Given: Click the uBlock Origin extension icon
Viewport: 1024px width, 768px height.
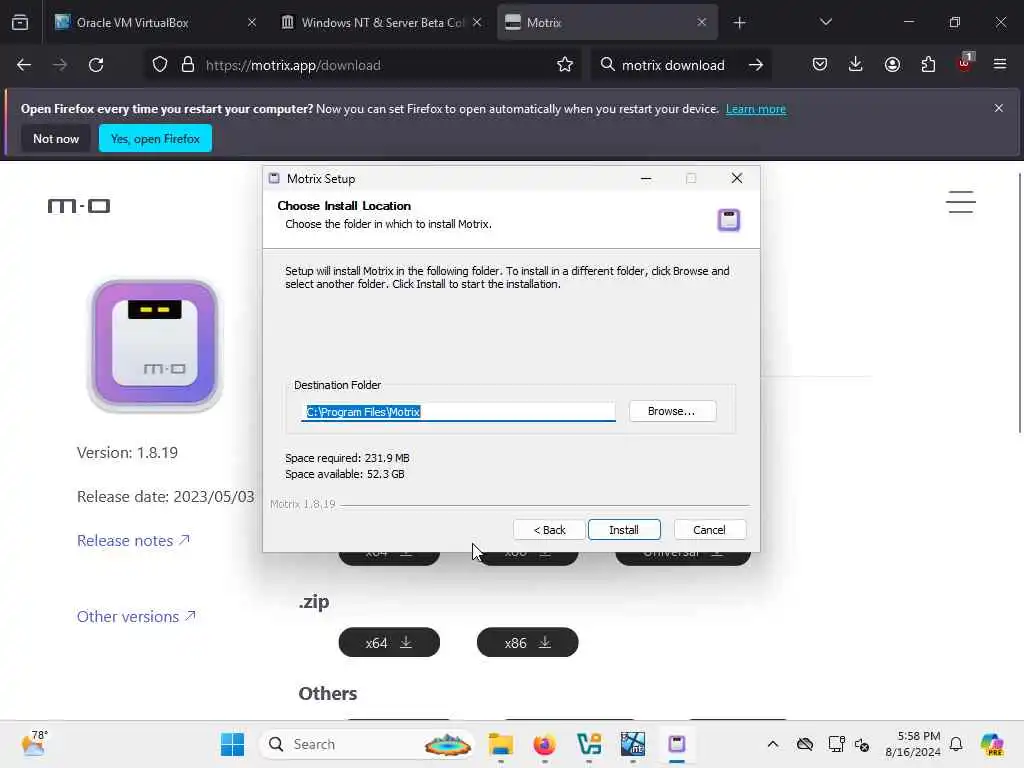Looking at the screenshot, I should 965,63.
